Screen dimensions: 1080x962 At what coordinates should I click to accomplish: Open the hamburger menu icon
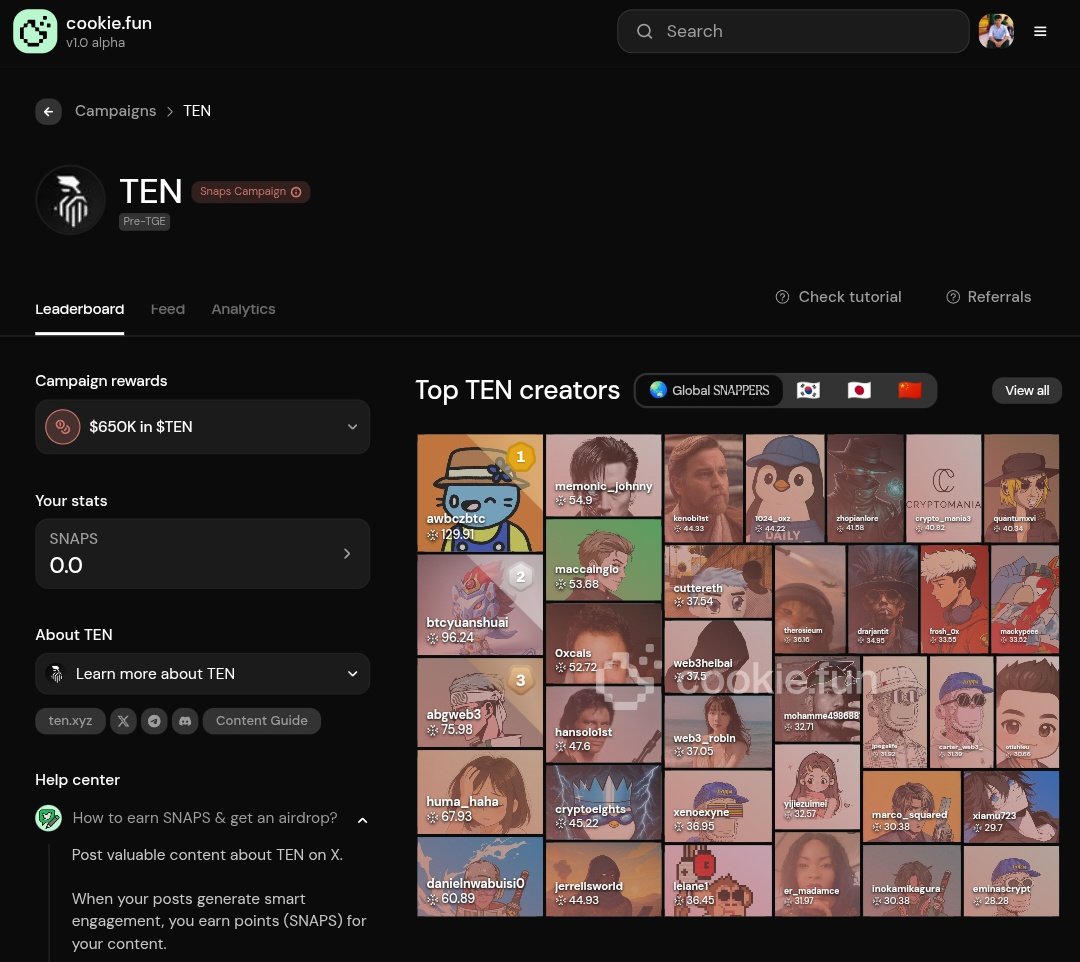coord(1040,31)
